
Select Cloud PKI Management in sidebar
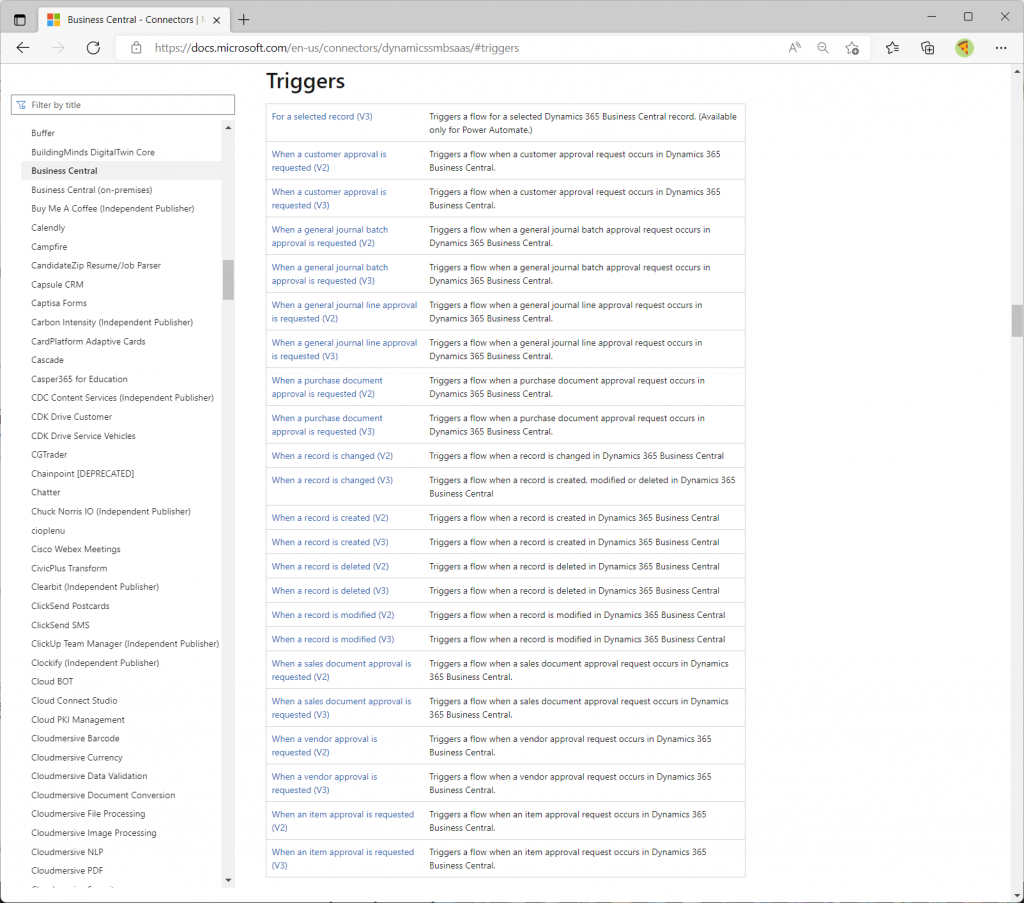coord(78,720)
